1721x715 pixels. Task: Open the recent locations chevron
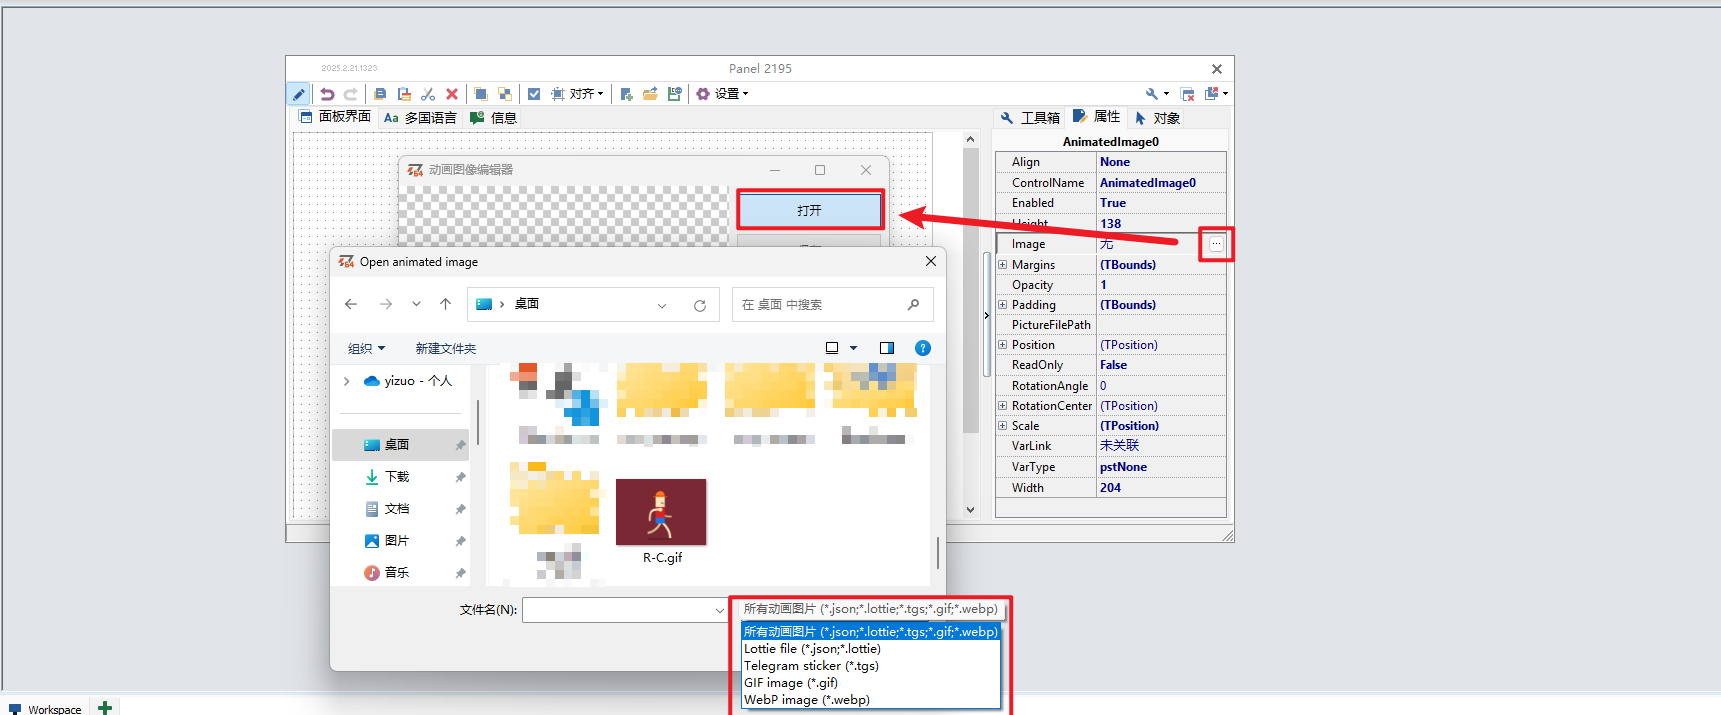coord(416,304)
